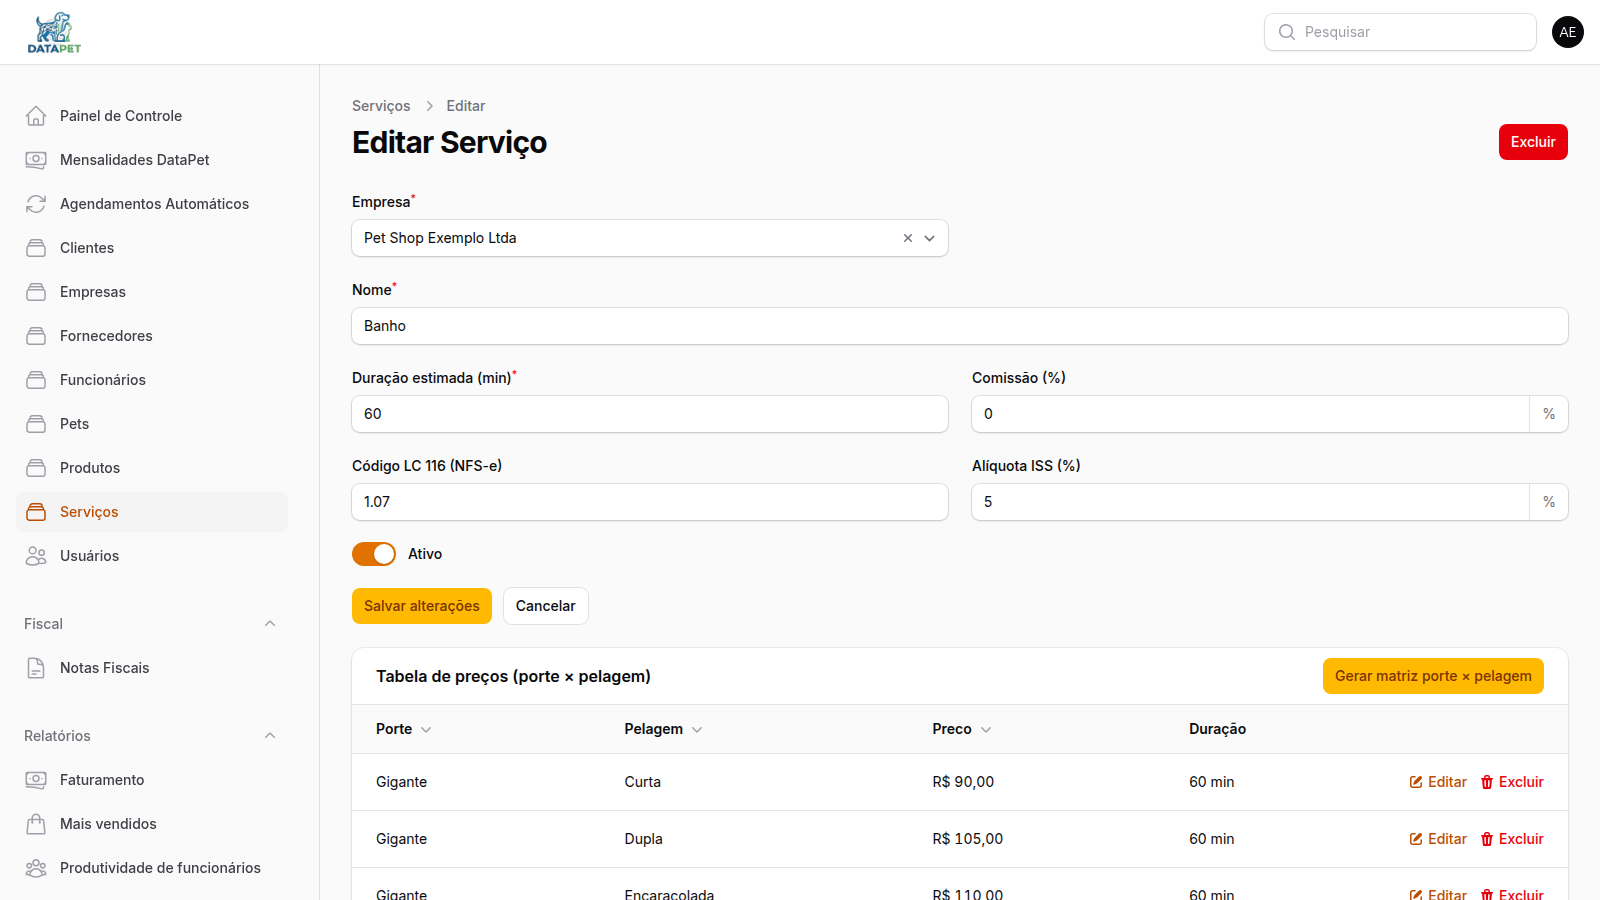Click the Produtividade de funcionários group icon
This screenshot has height=900, width=1600.
(x=36, y=868)
